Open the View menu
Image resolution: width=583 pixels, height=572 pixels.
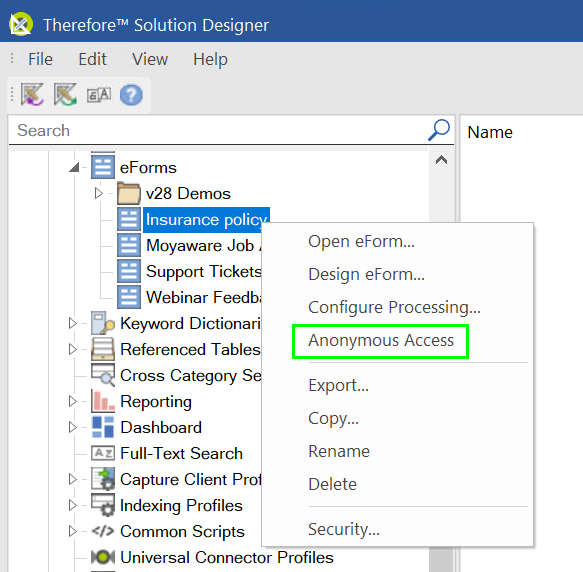150,59
